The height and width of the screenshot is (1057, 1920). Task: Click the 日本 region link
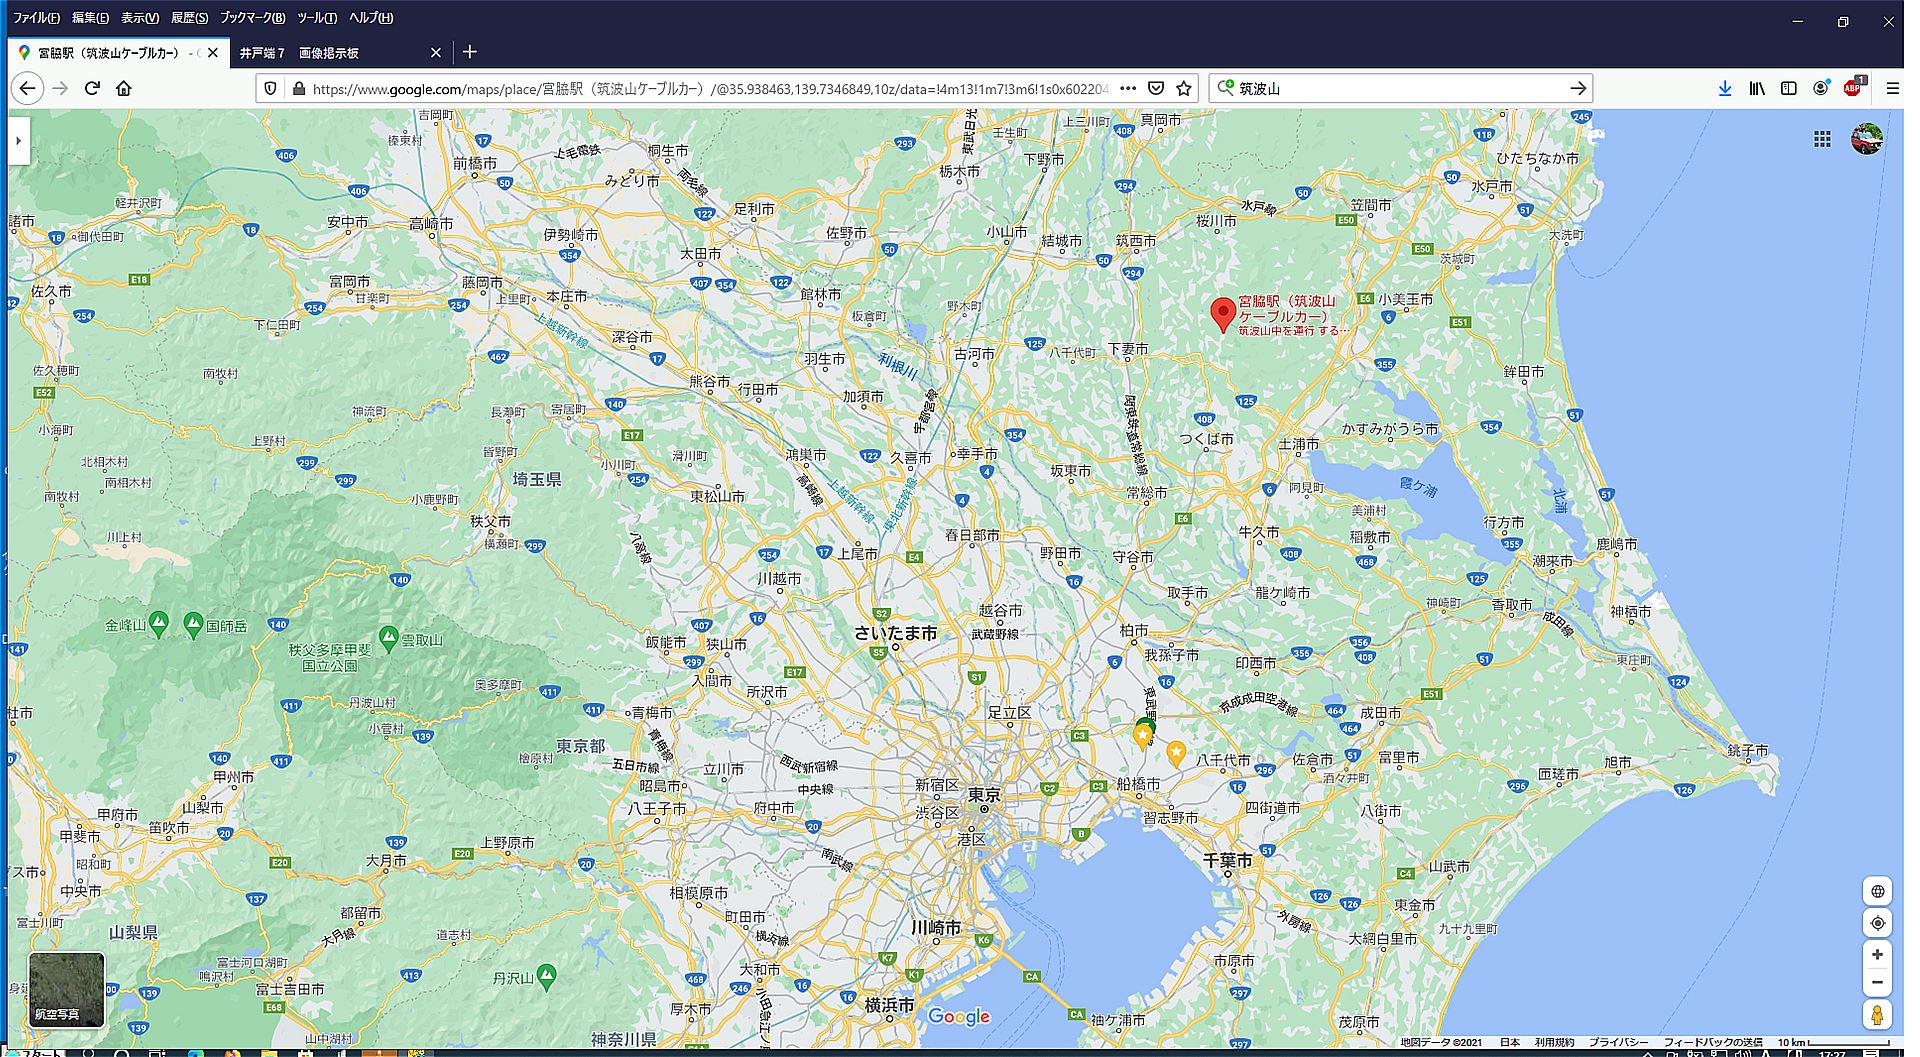click(x=1510, y=1042)
